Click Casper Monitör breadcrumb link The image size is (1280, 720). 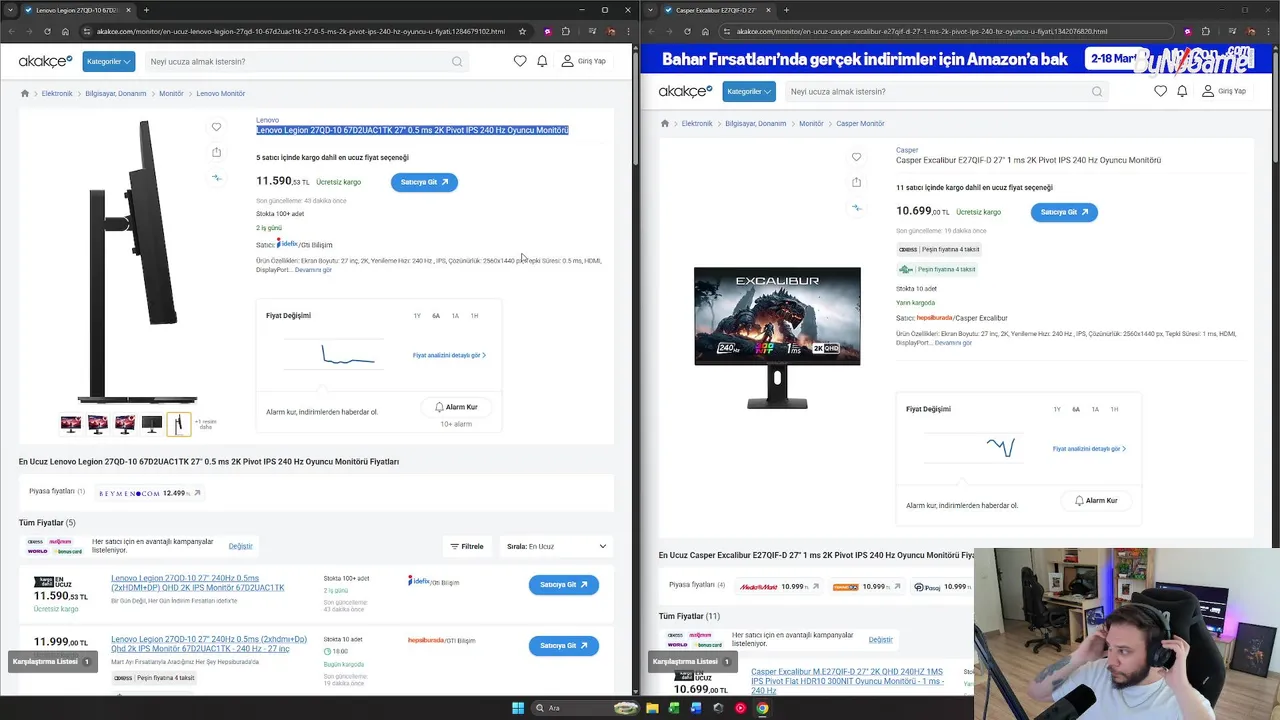860,123
